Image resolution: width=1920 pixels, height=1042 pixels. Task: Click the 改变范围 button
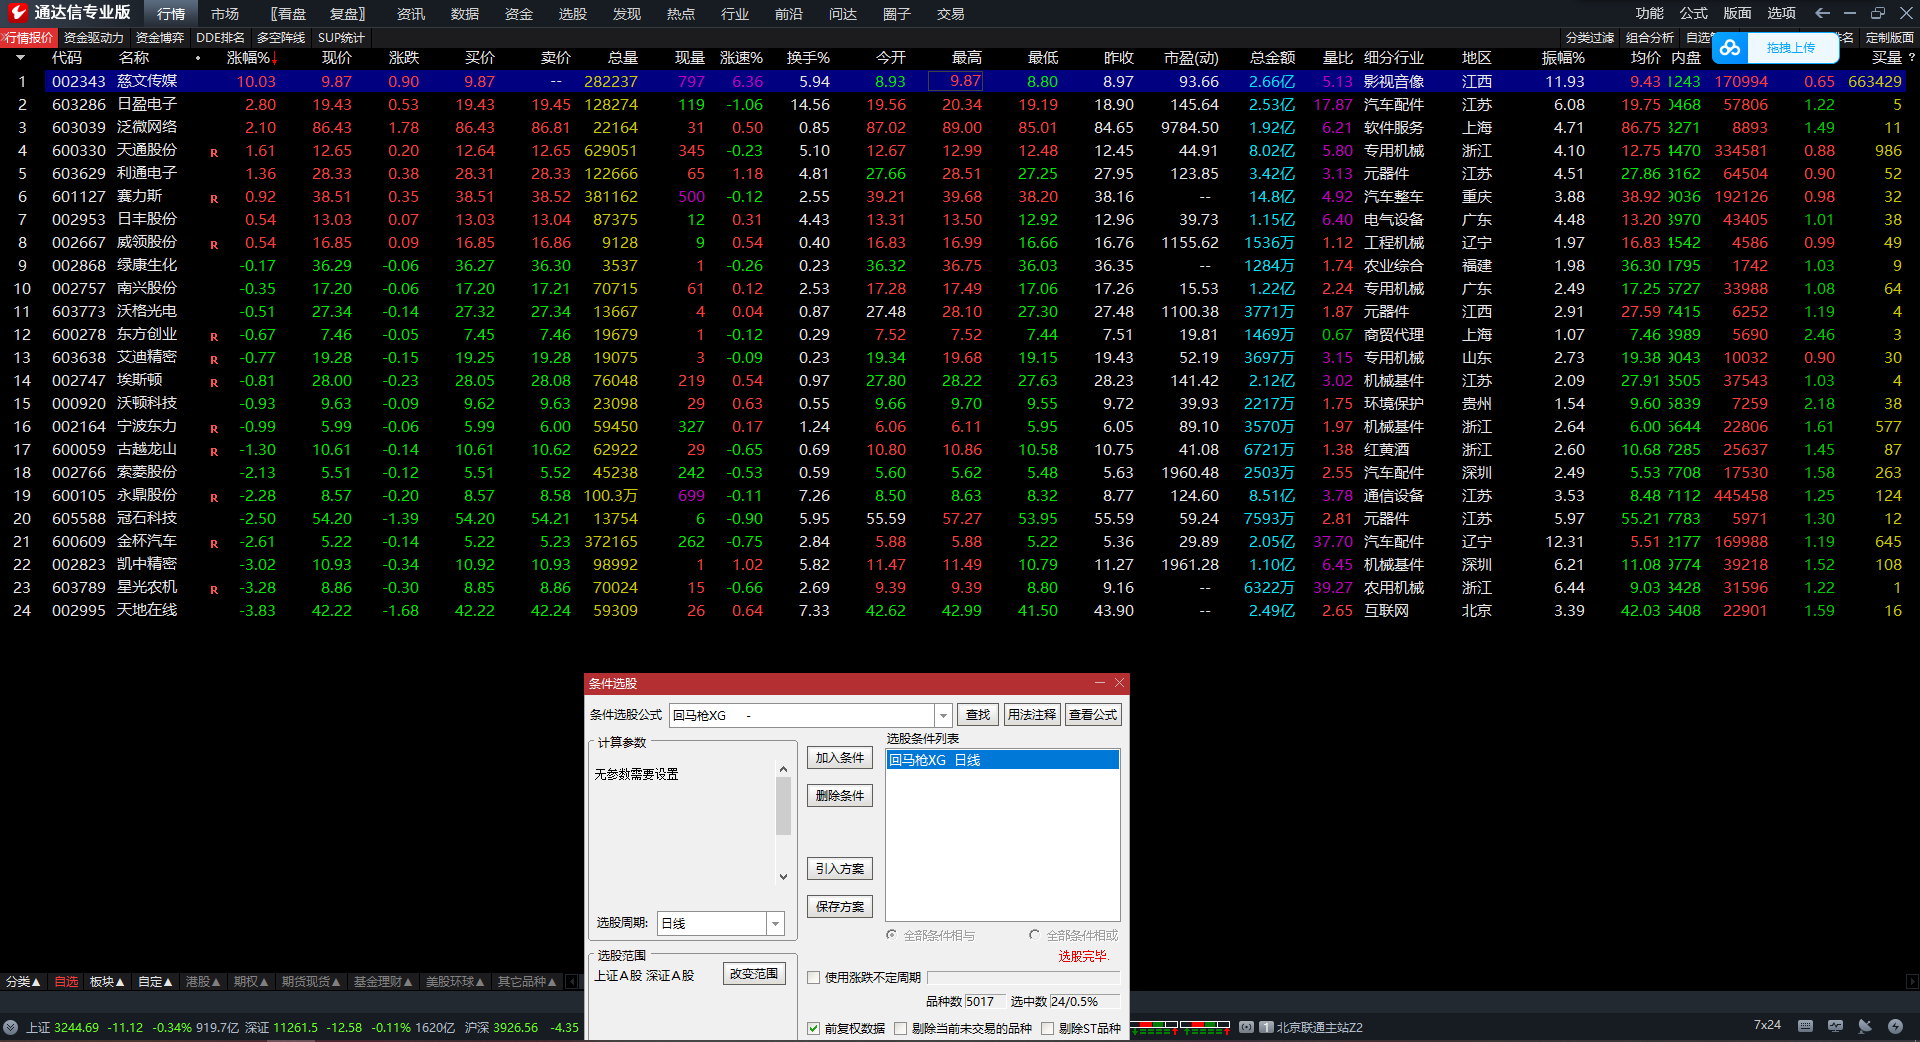click(x=754, y=974)
